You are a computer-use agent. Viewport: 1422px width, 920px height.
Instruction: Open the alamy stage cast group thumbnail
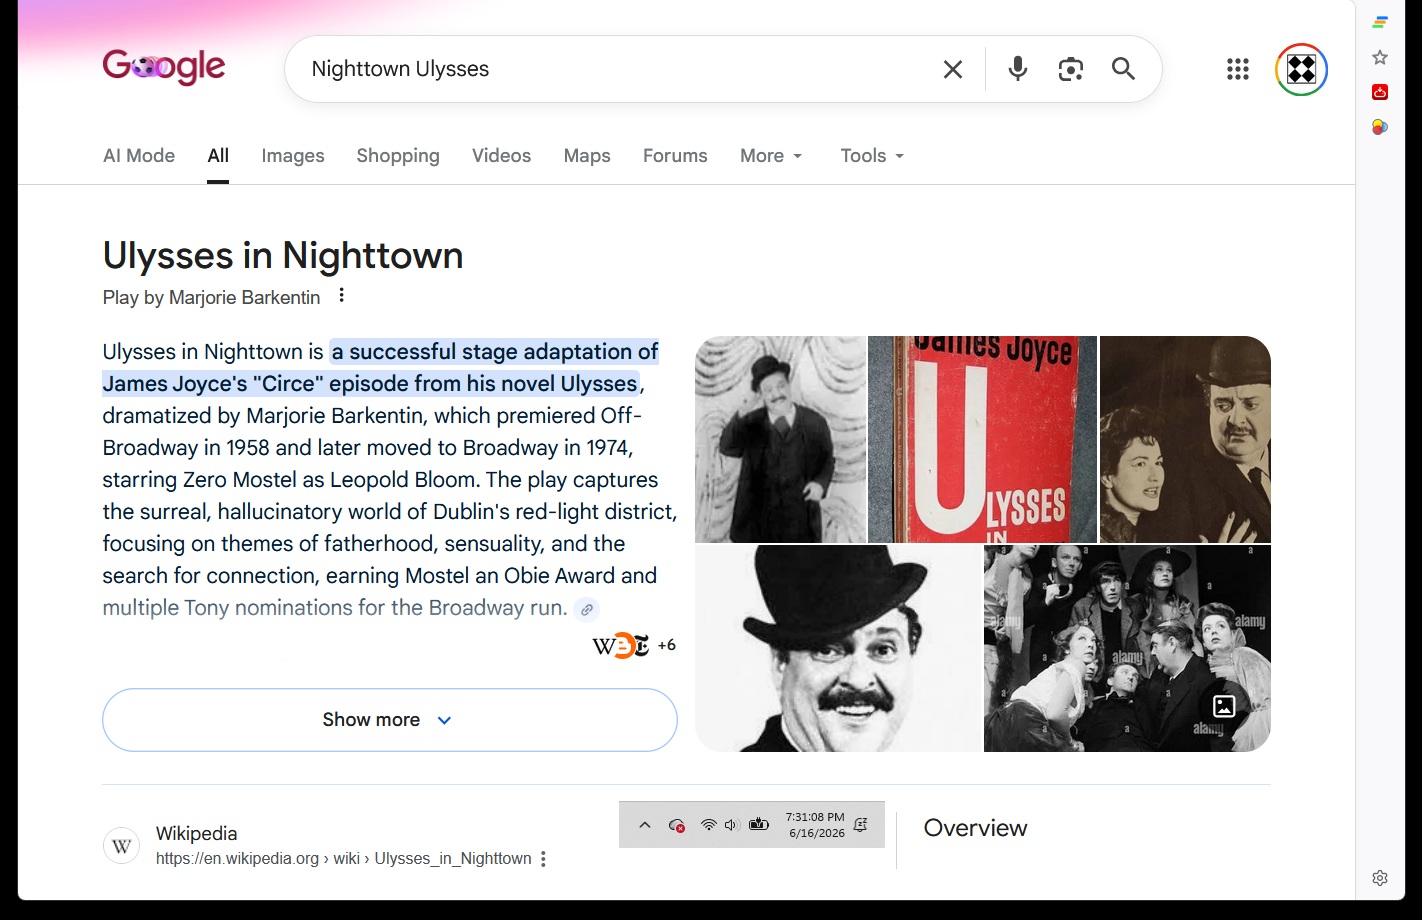(x=1127, y=648)
